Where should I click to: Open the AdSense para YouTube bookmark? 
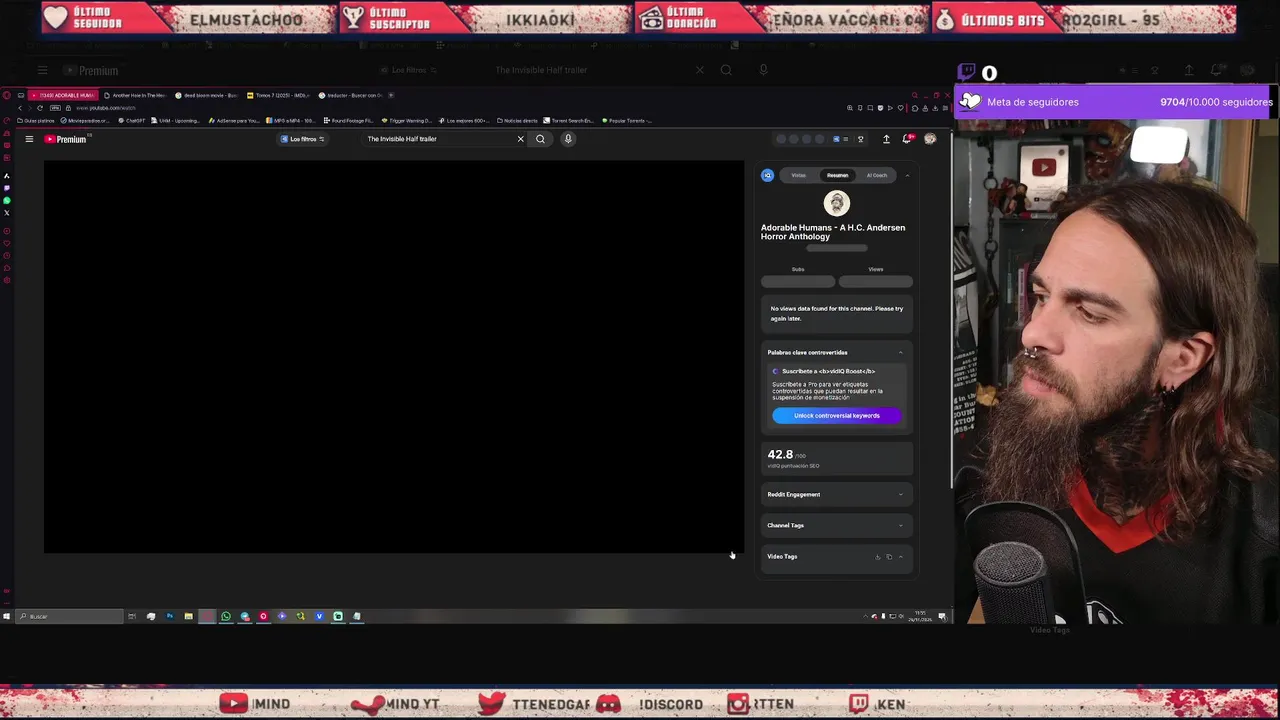coord(234,121)
